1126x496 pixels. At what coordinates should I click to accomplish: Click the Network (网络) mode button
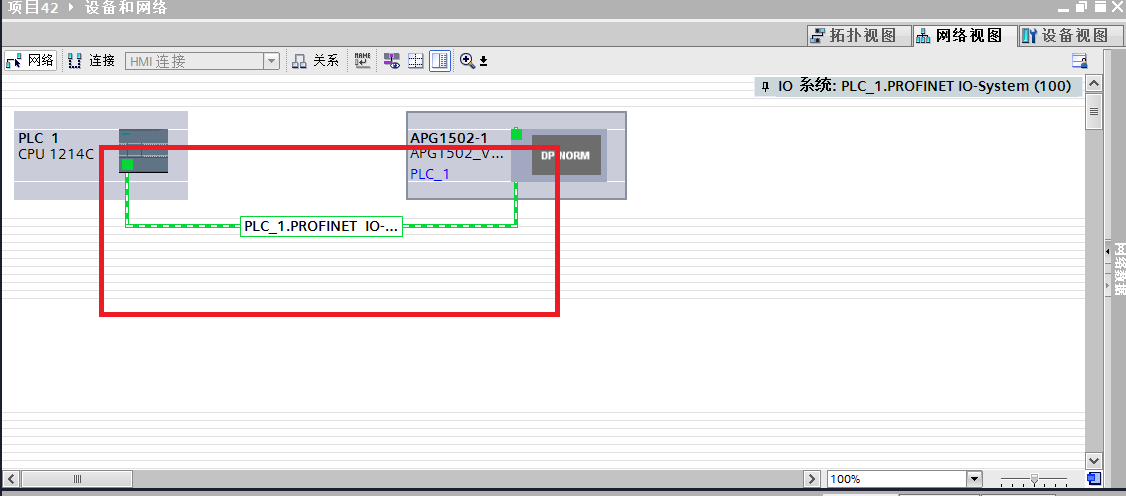[x=30, y=61]
